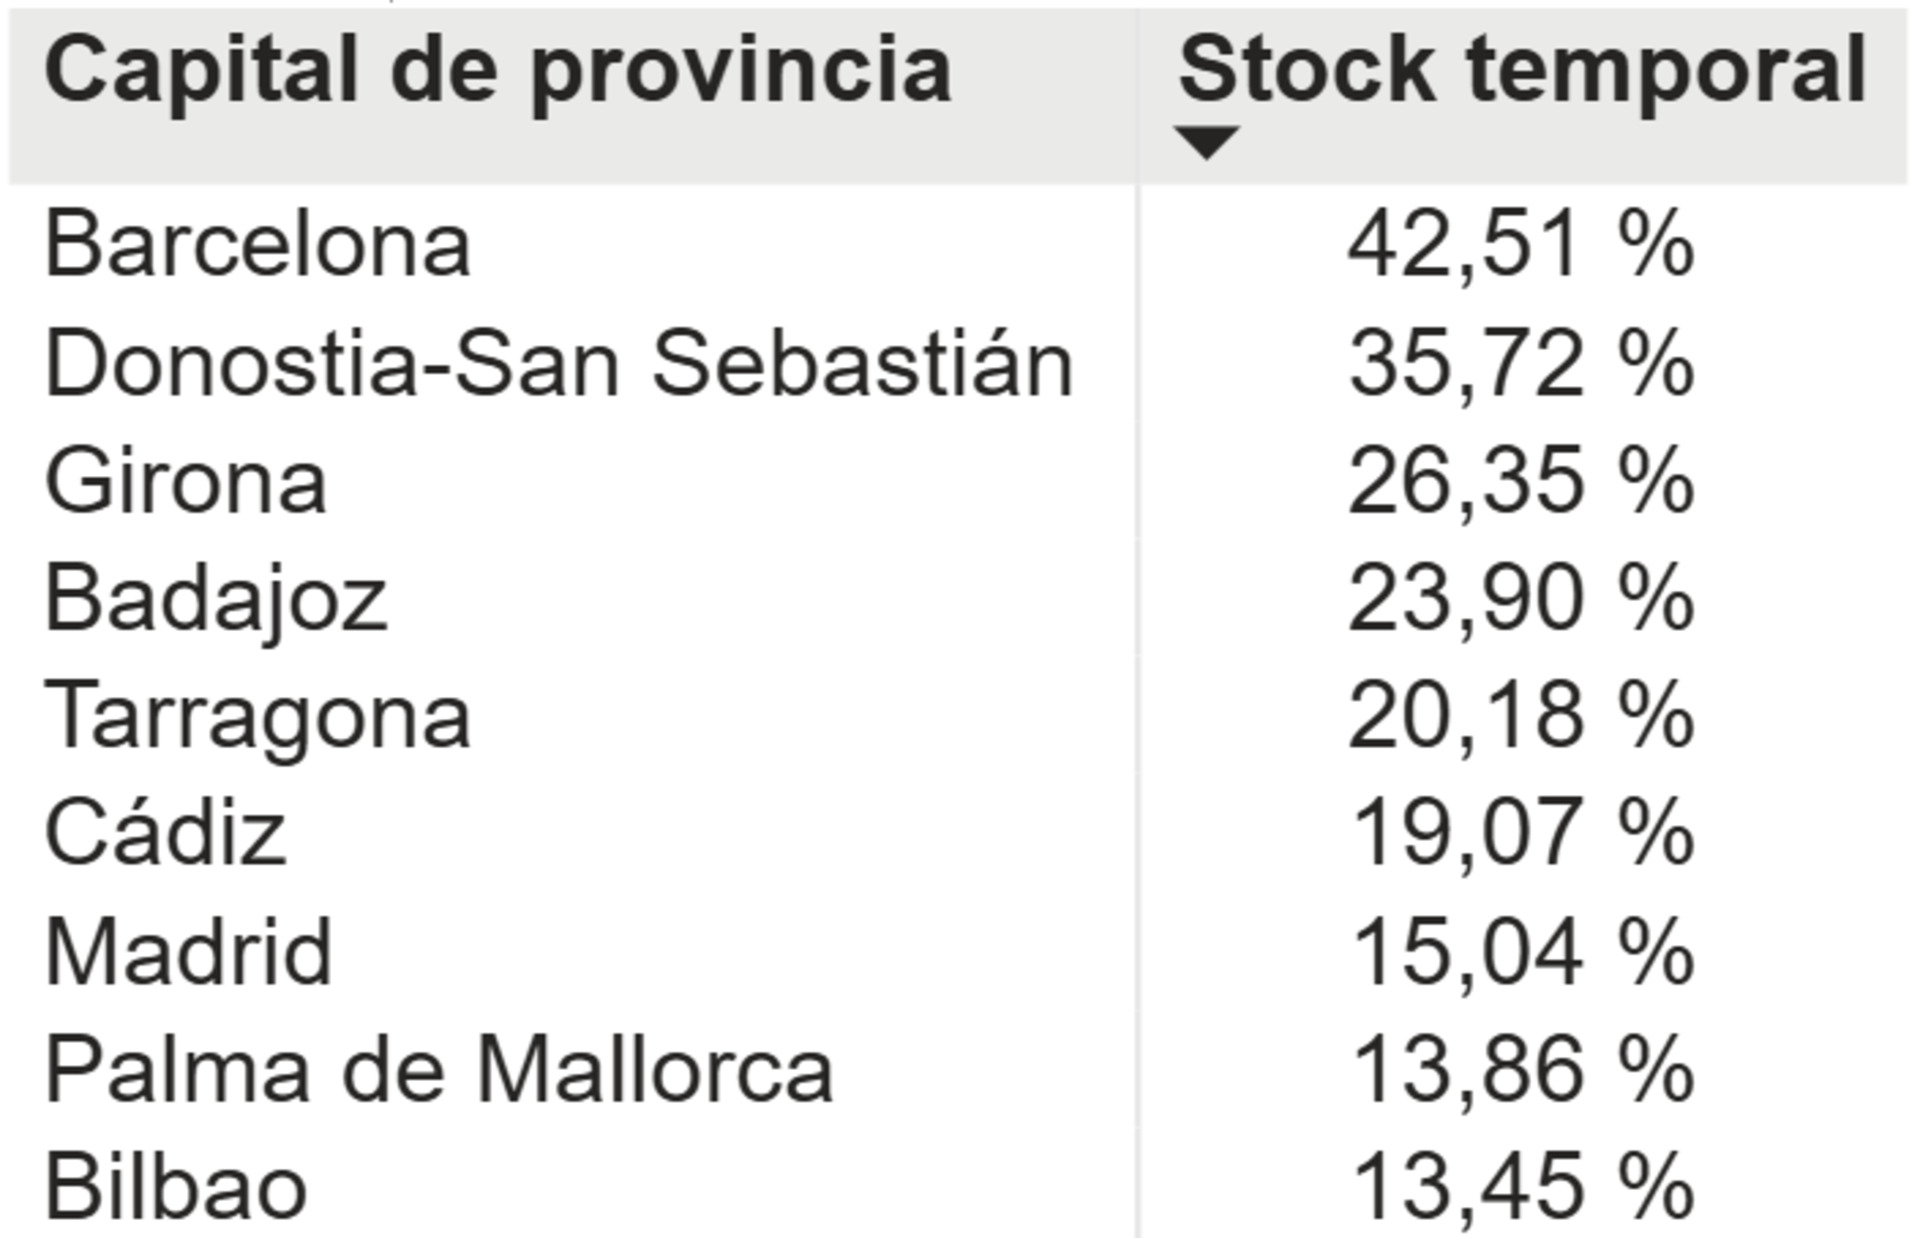Screen dimensions: 1920x1238
Task: Click the 35,72 % value
Action: click(x=1520, y=364)
